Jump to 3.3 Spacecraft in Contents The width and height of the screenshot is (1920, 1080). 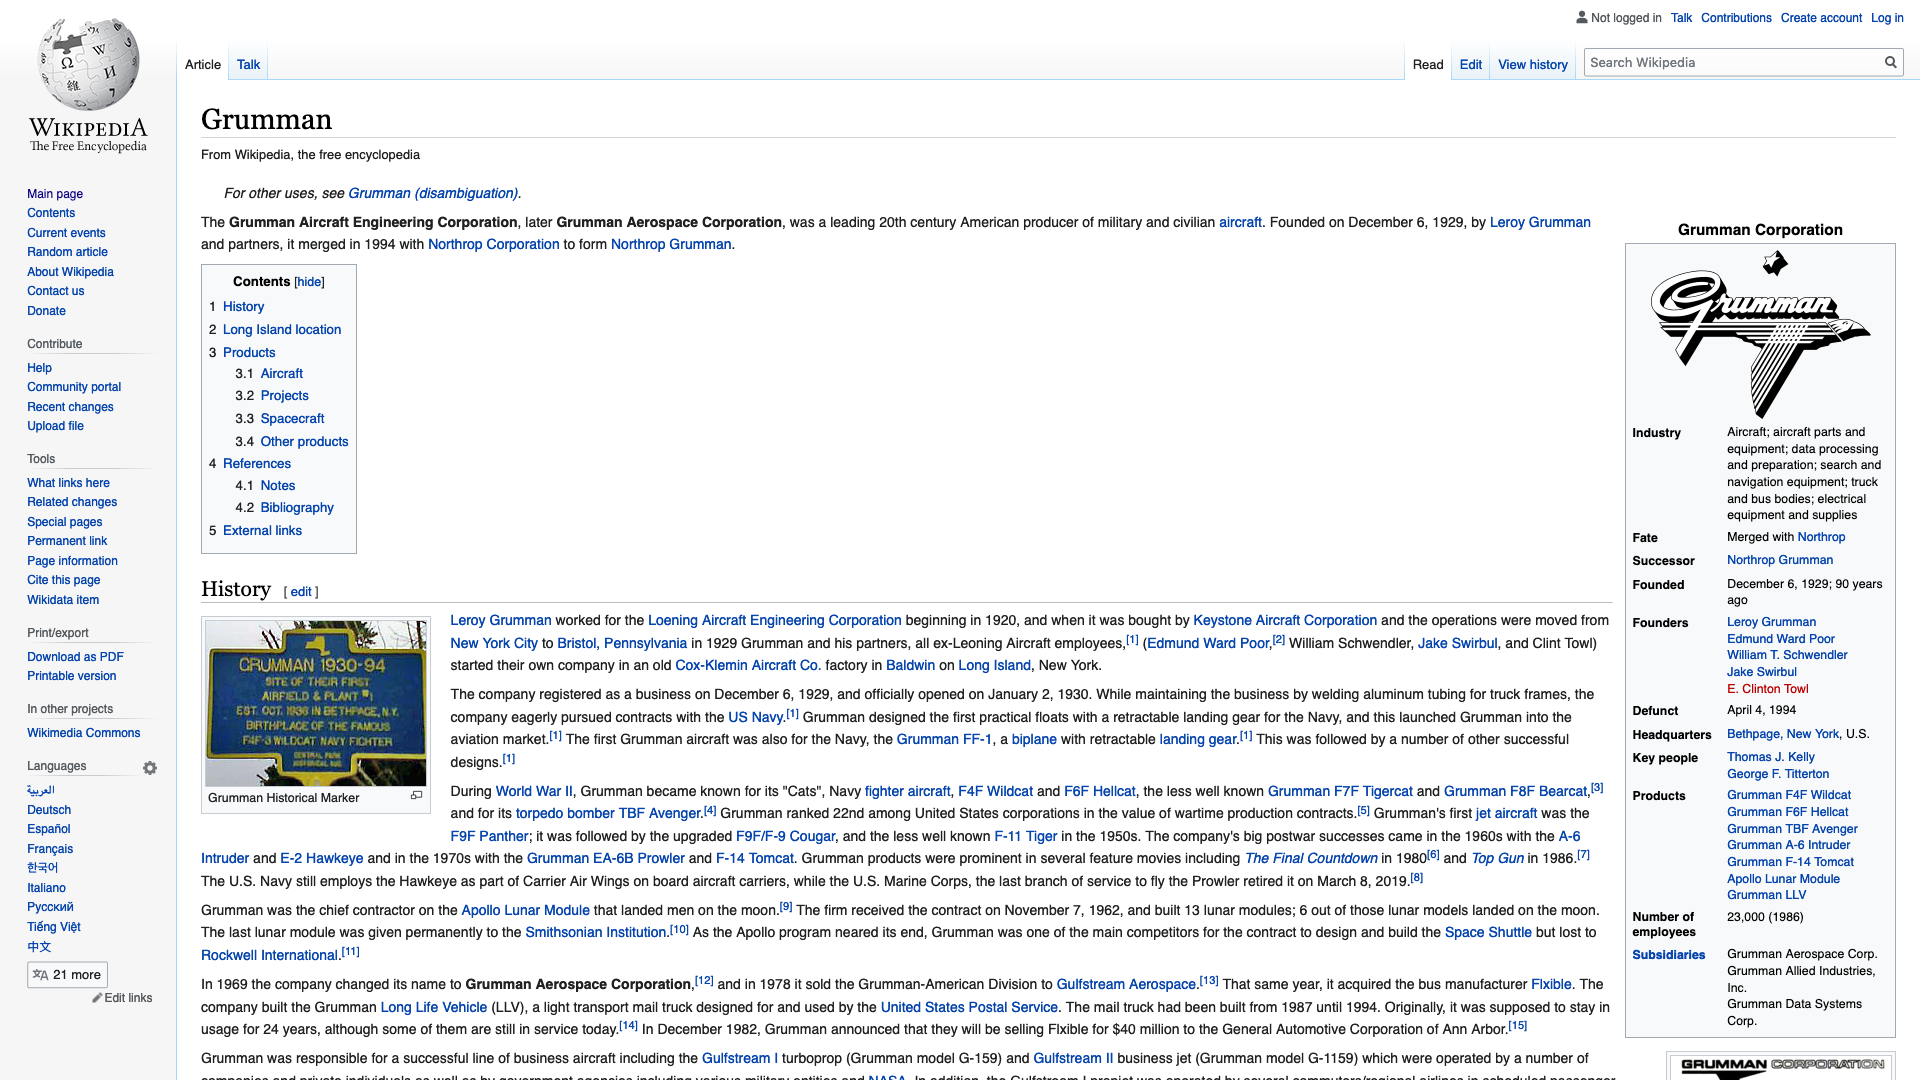292,419
